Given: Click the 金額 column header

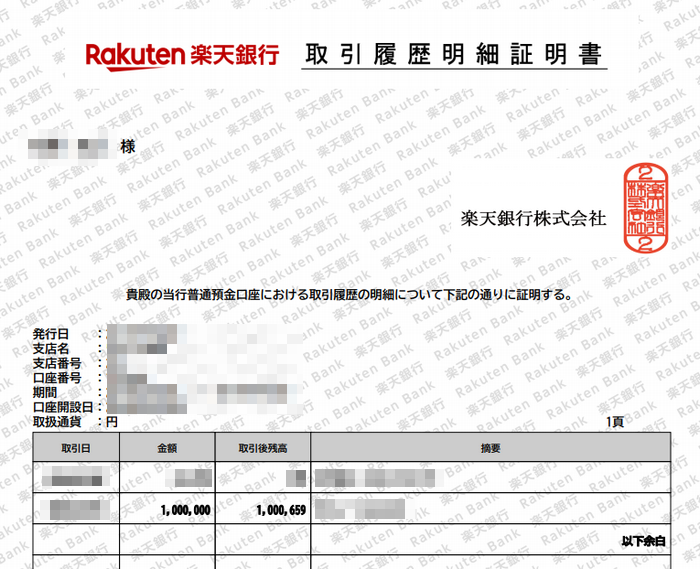Looking at the screenshot, I should (167, 448).
